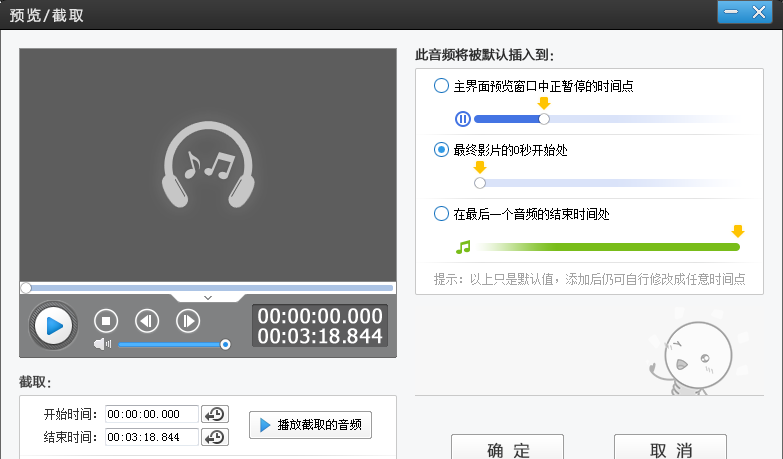
Task: Close the 预览/截取 dialog
Action: click(x=759, y=12)
